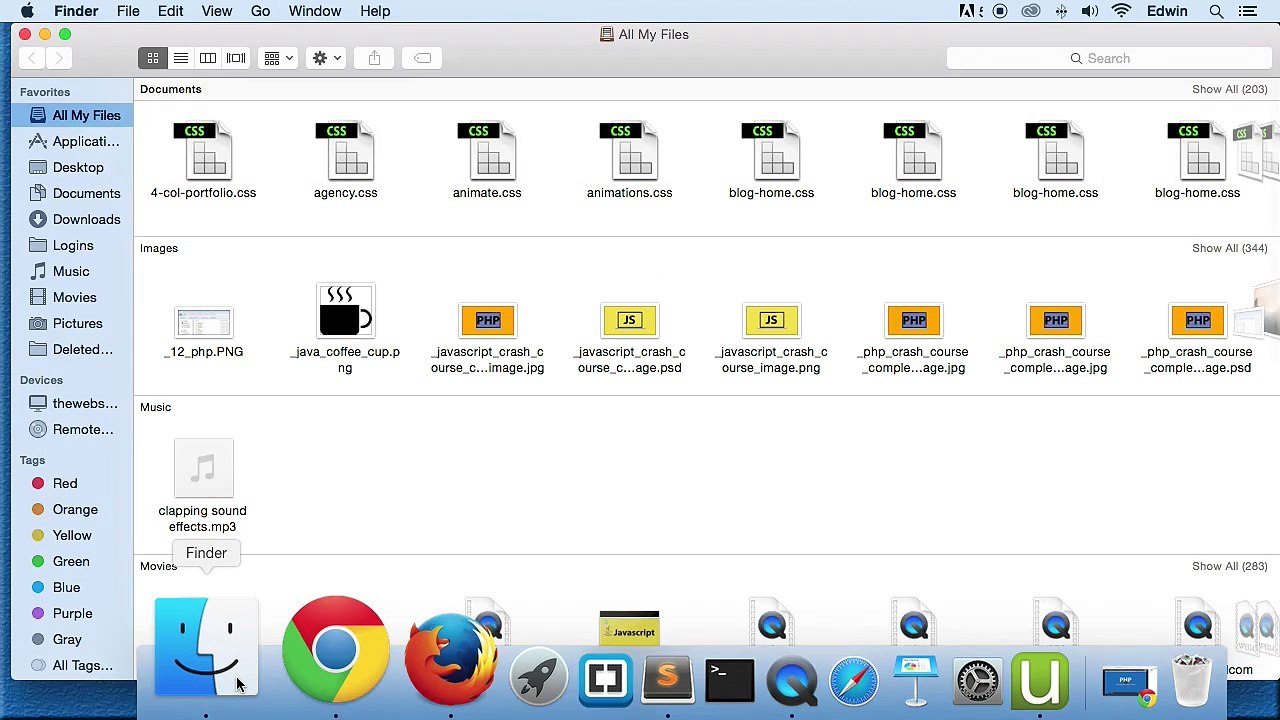This screenshot has width=1280, height=720.
Task: Focus the Finder Search field
Action: 1107,58
